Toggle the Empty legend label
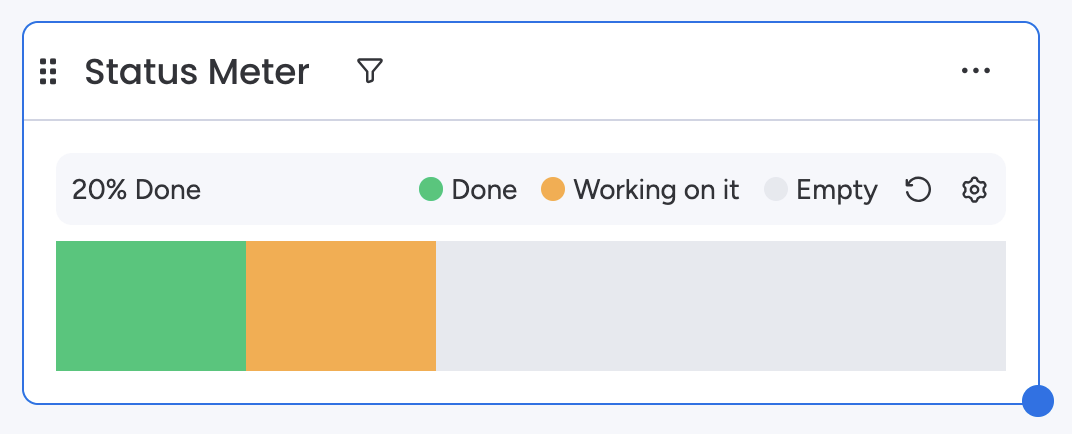1072x434 pixels. 837,190
